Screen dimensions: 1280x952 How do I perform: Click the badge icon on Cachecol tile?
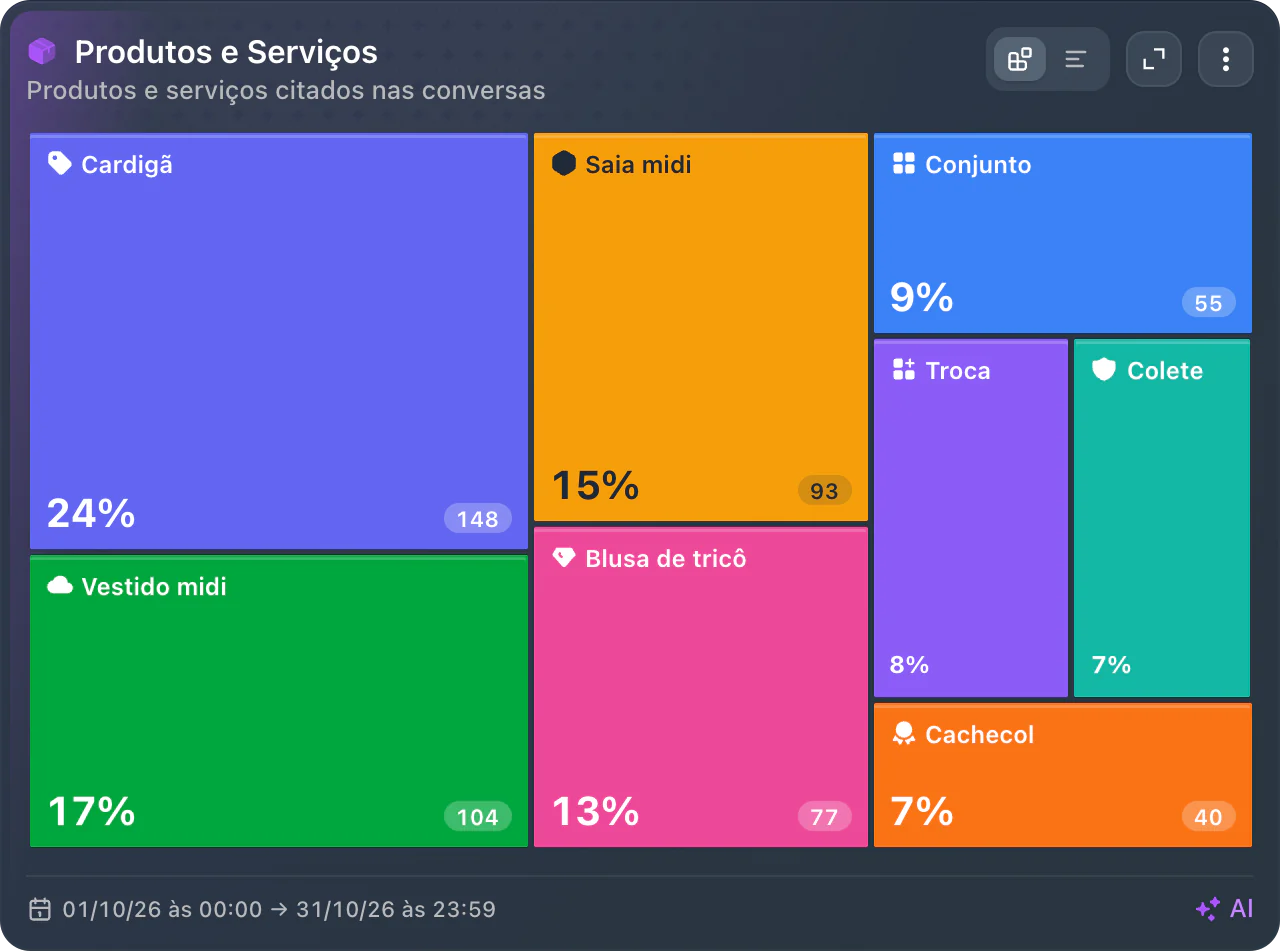tap(904, 734)
